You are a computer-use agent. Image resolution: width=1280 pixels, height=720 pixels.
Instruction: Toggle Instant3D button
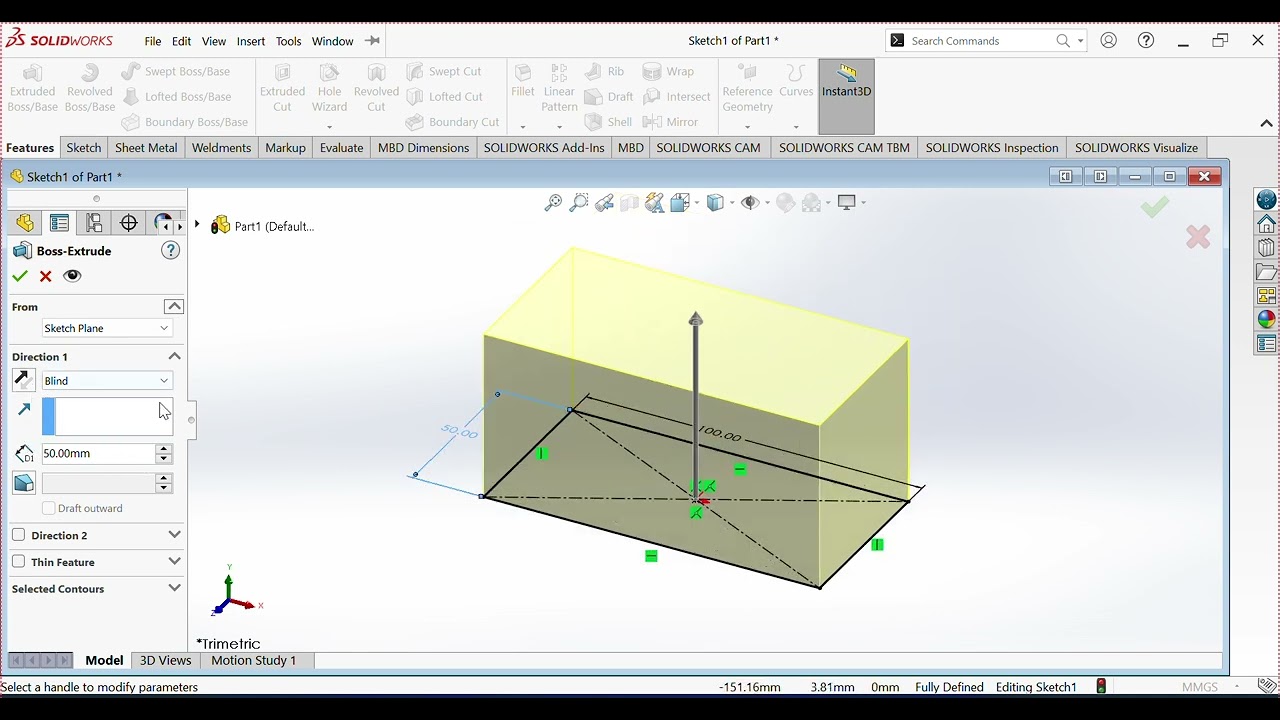point(846,96)
